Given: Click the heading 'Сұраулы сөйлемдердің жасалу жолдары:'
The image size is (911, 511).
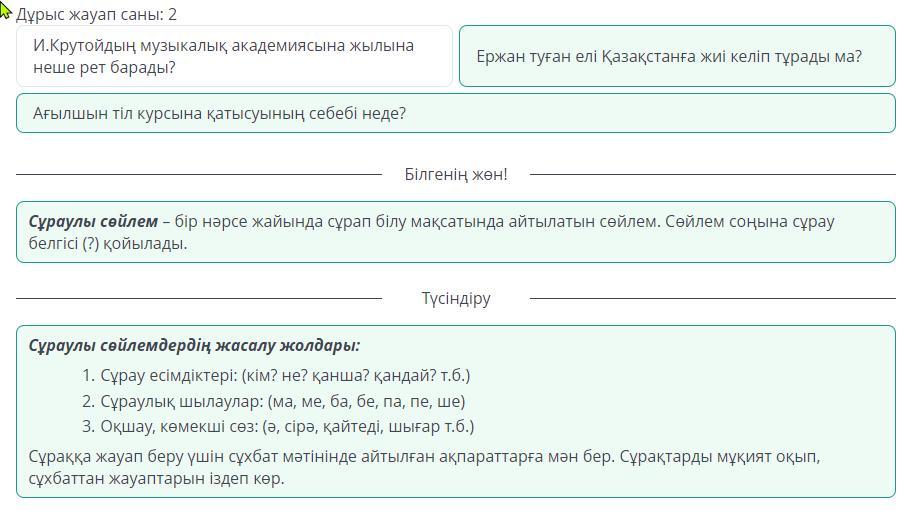Looking at the screenshot, I should click(x=194, y=346).
